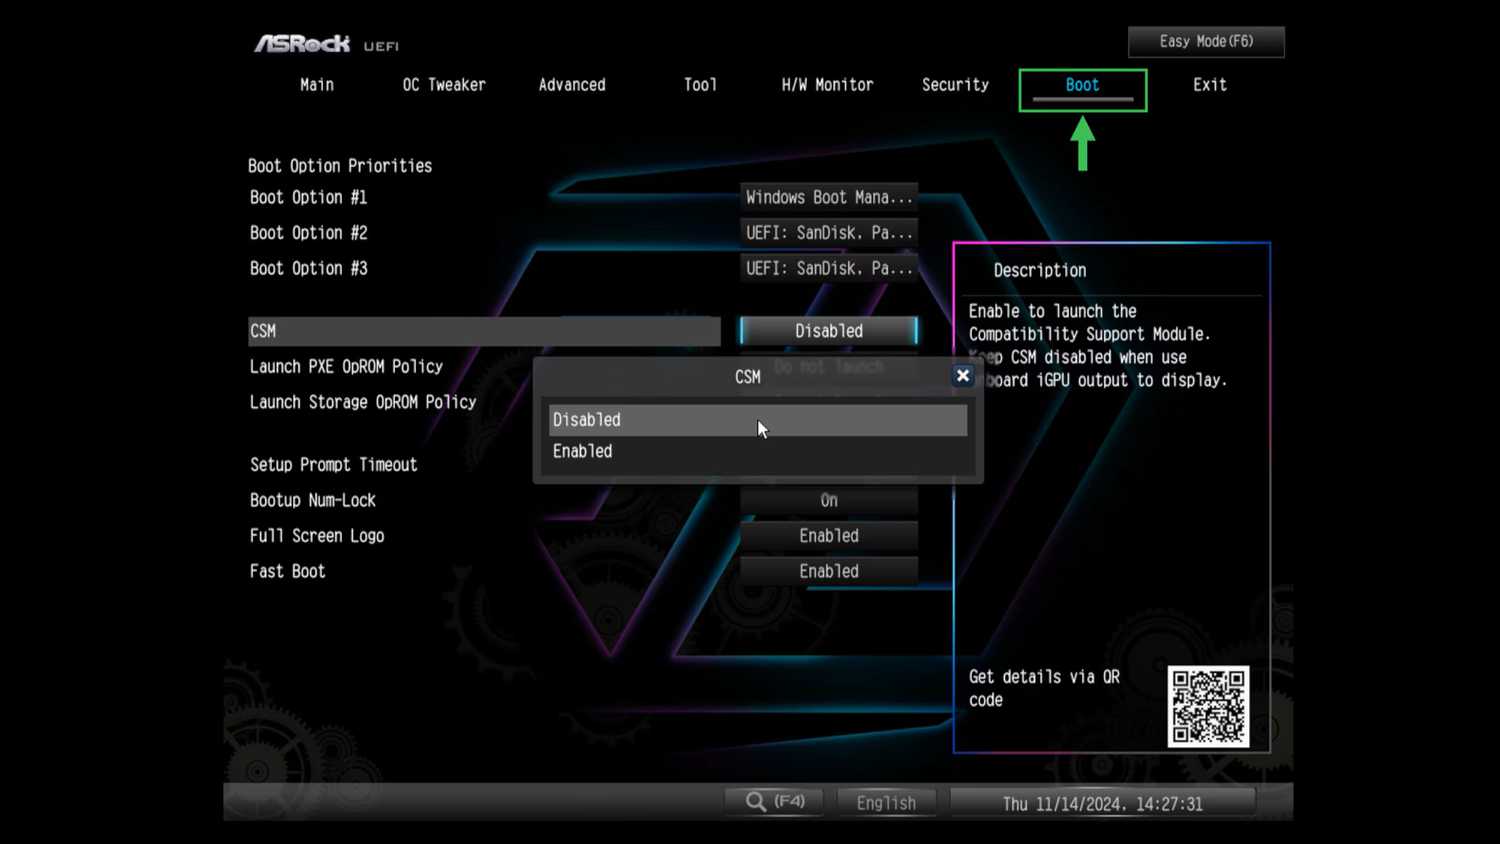
Task: Open Boot Option #2 value dropdown
Action: pos(829,233)
